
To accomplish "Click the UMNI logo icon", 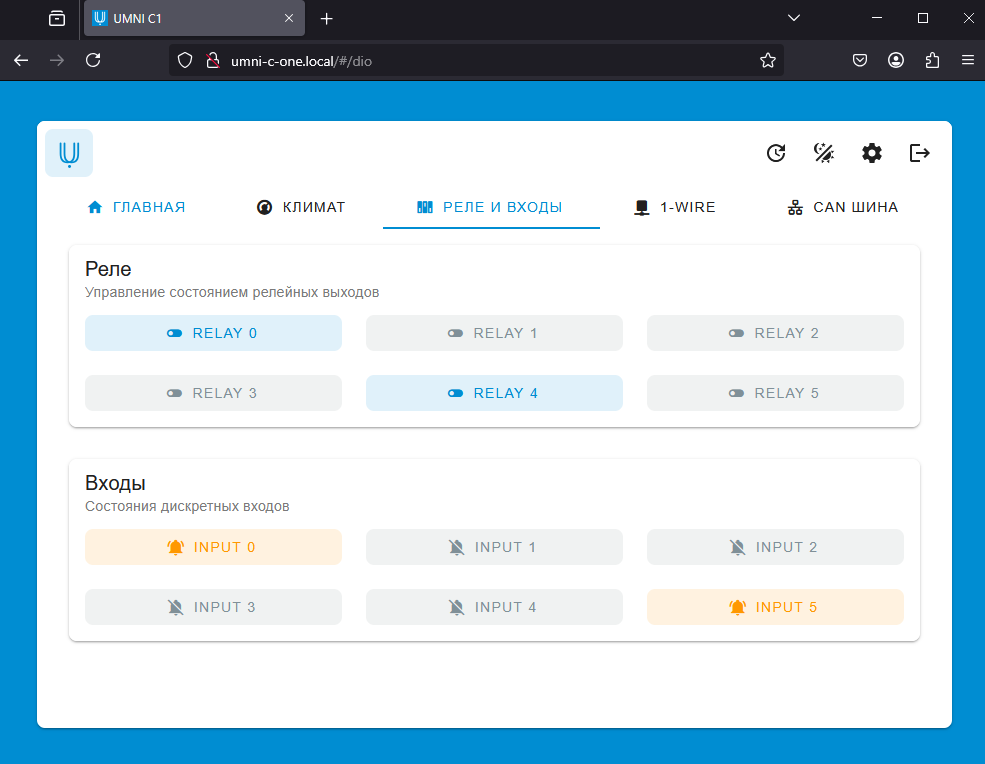I will tap(69, 153).
